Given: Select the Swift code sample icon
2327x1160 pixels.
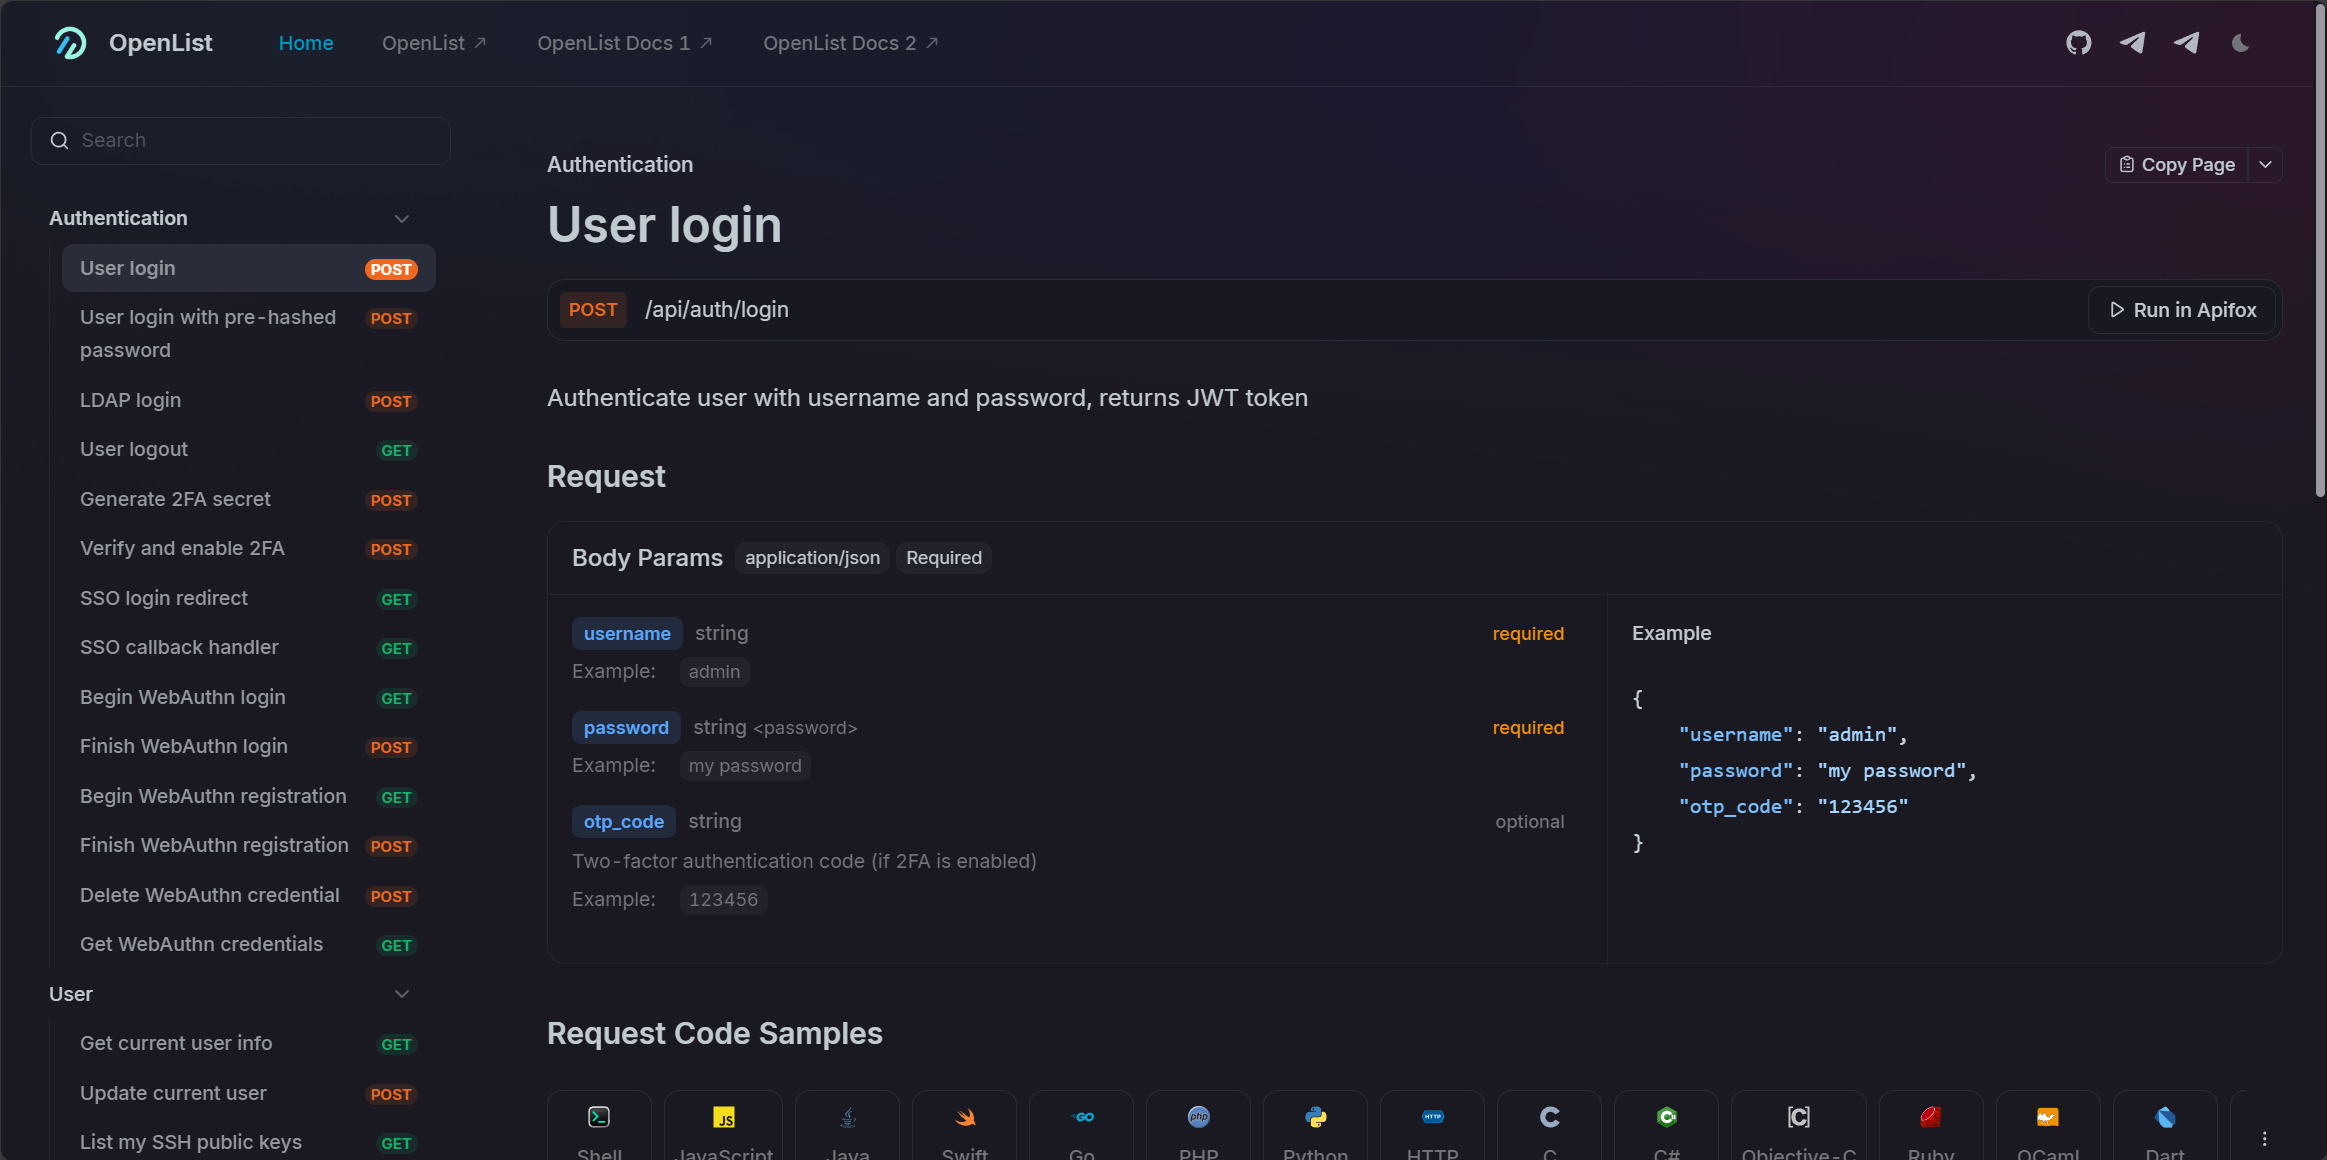Looking at the screenshot, I should 964,1117.
